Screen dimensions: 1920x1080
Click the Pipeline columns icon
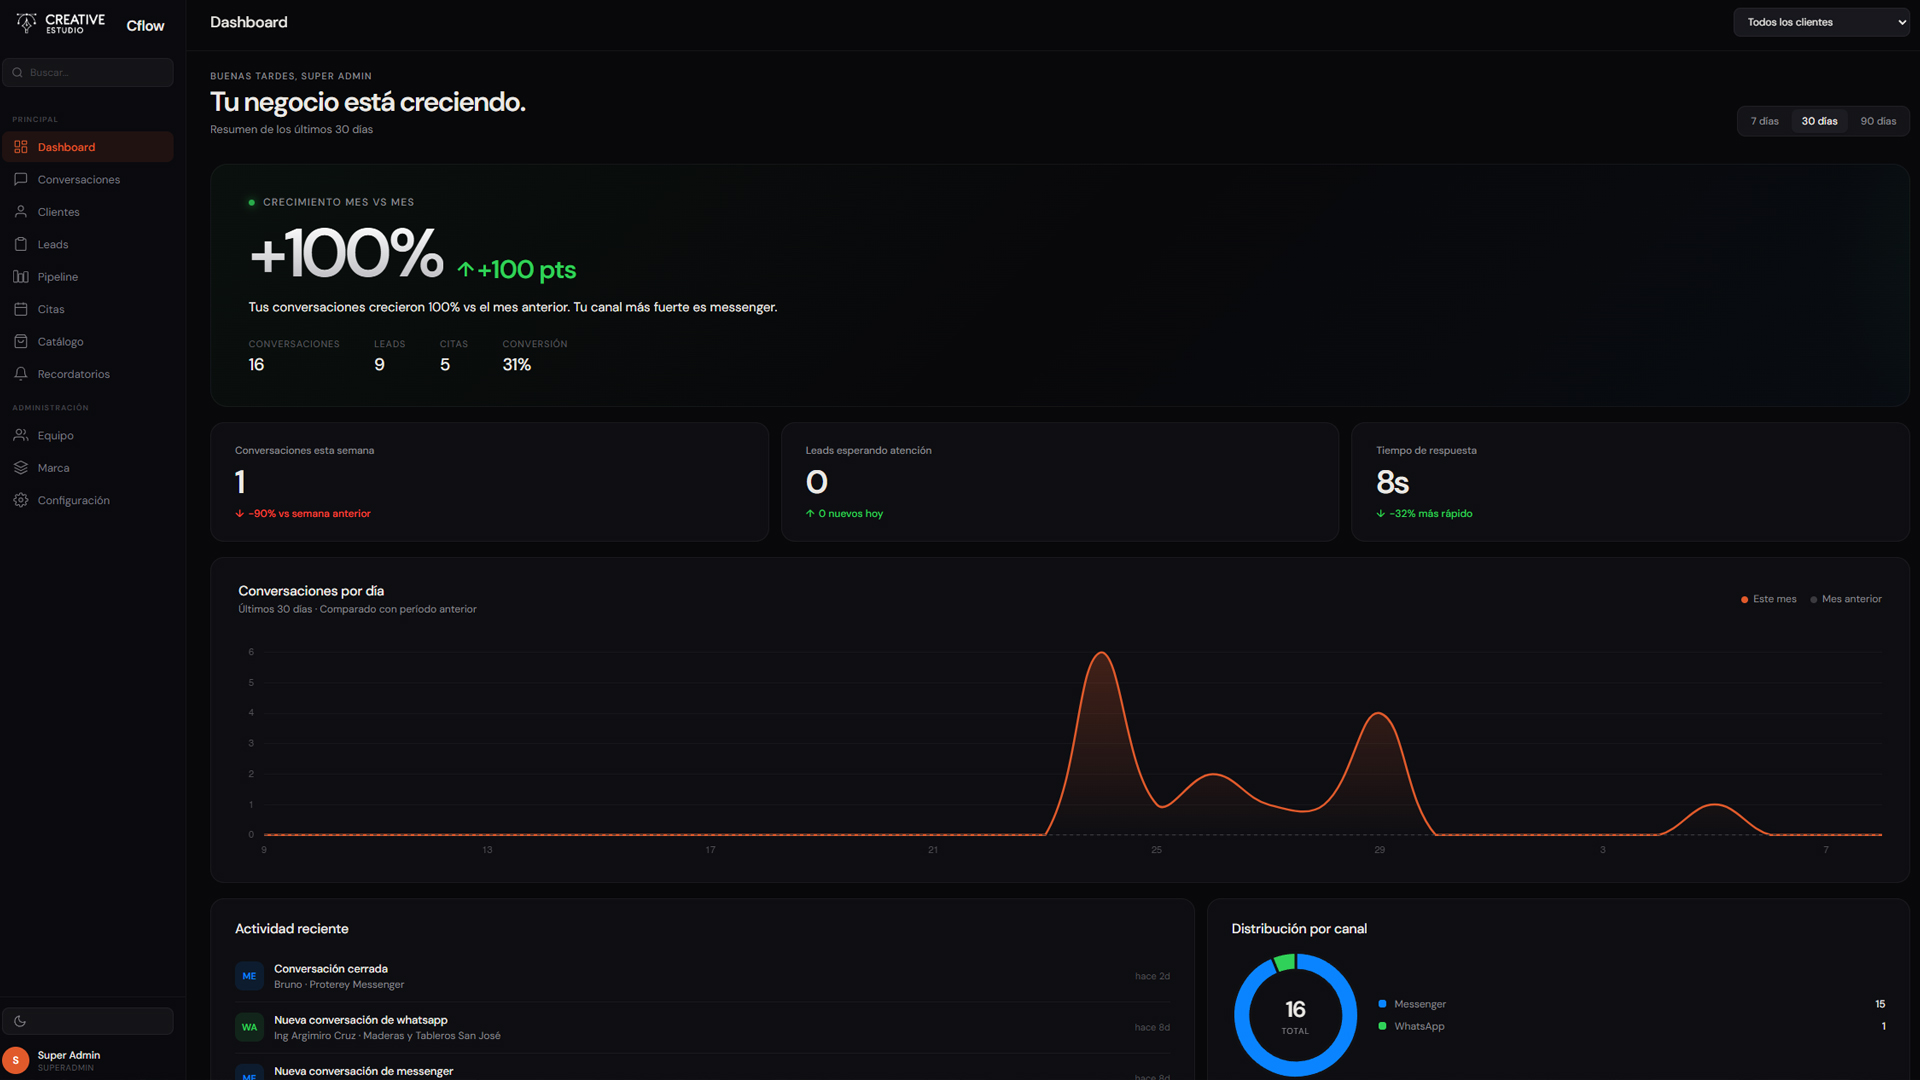pyautogui.click(x=21, y=277)
